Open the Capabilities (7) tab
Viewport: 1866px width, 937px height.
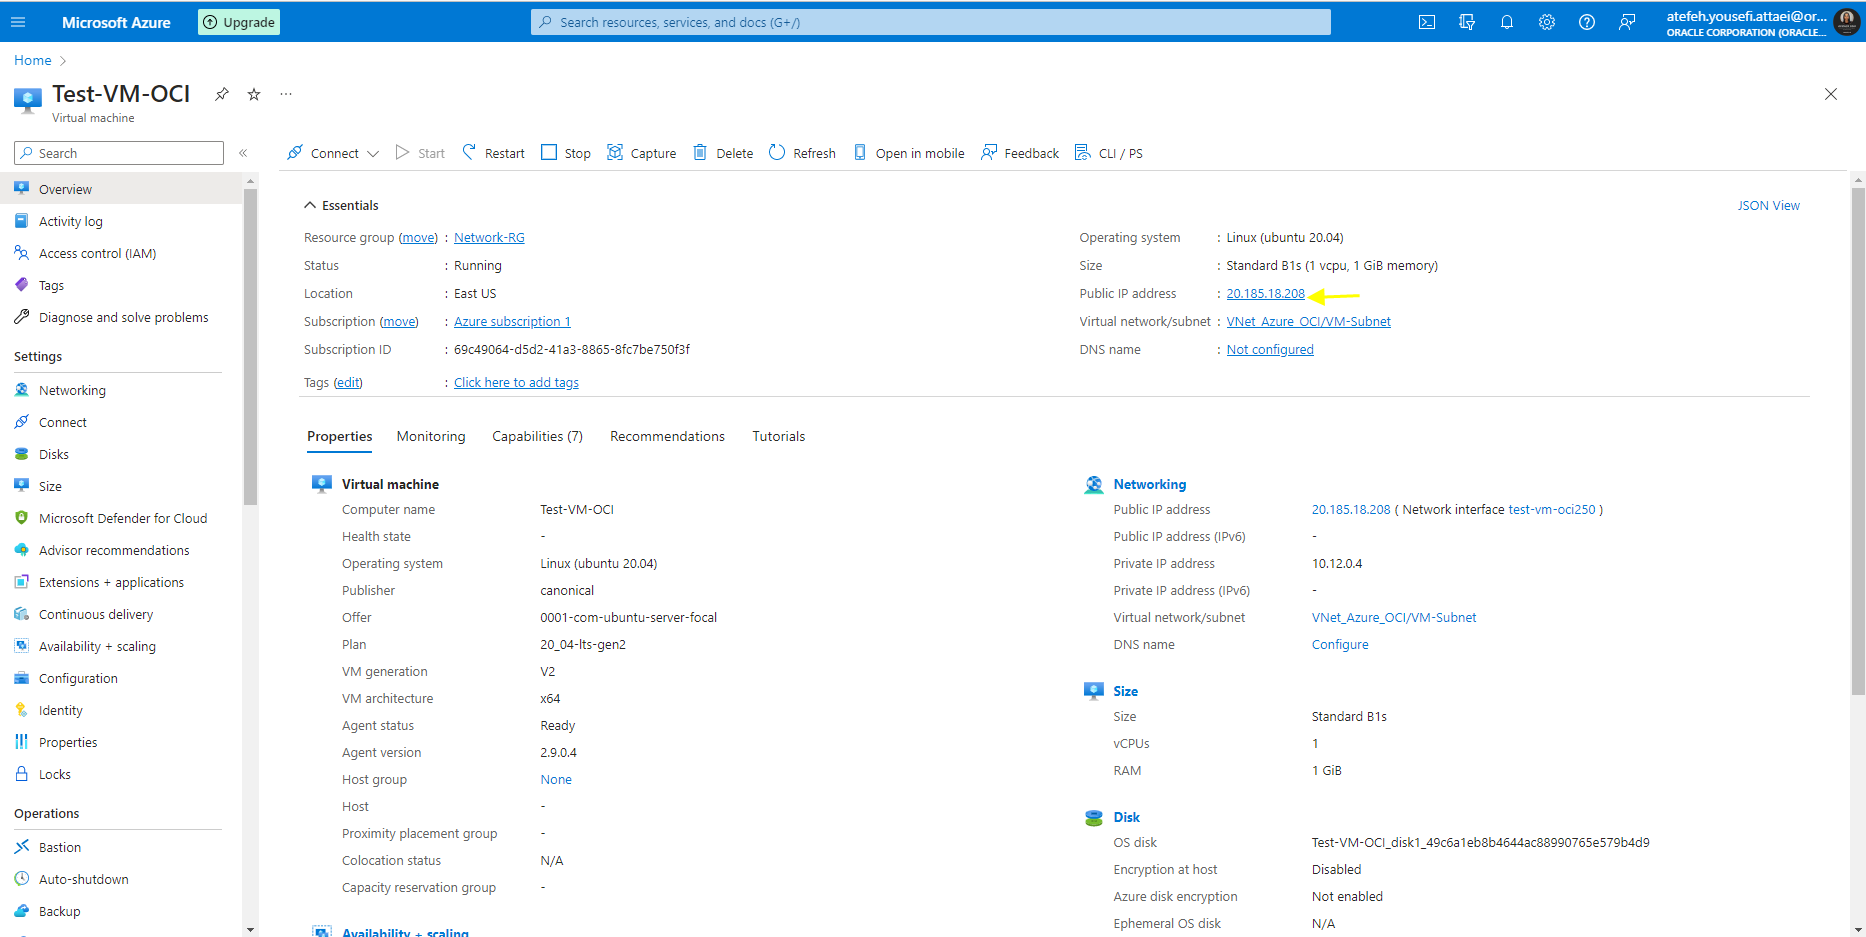pyautogui.click(x=537, y=436)
